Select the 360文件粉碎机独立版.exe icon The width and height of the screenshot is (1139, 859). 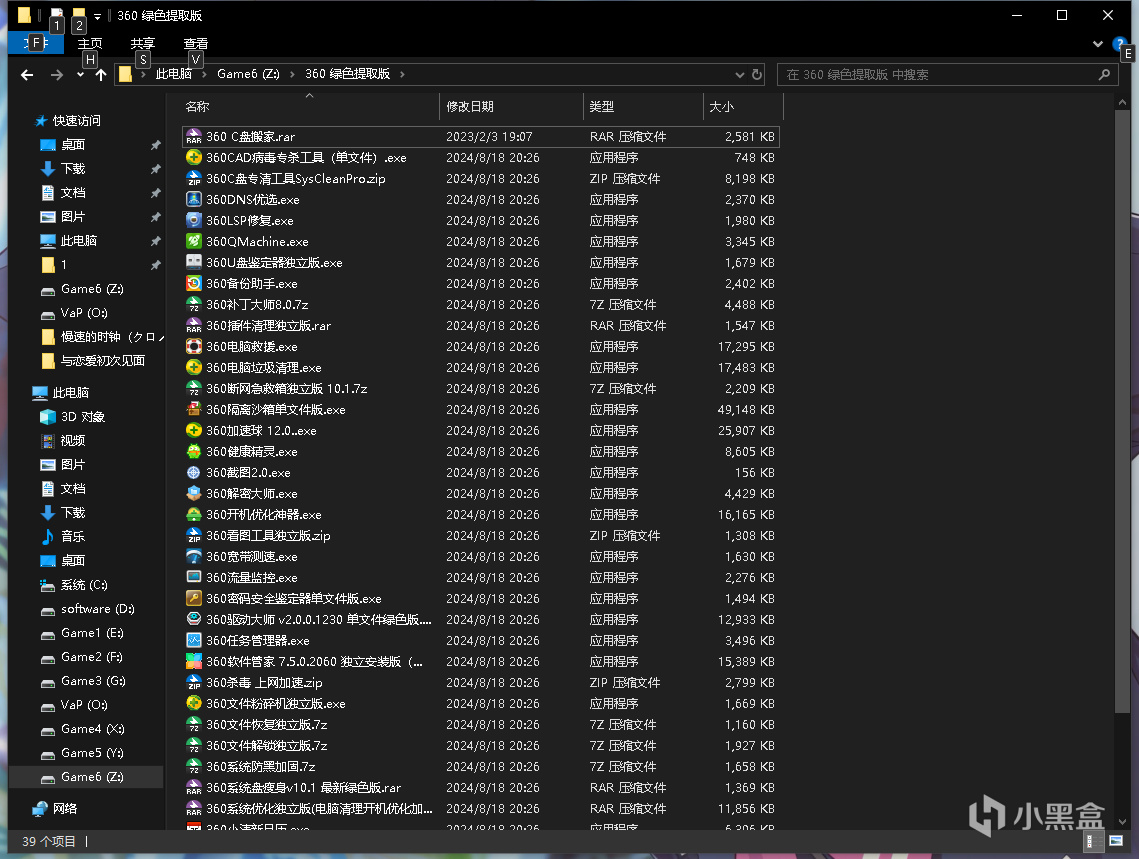(193, 704)
